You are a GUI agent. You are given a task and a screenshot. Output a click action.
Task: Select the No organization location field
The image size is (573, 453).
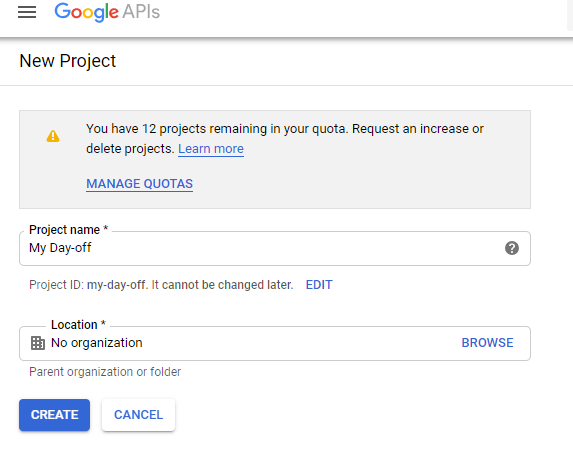coord(275,343)
